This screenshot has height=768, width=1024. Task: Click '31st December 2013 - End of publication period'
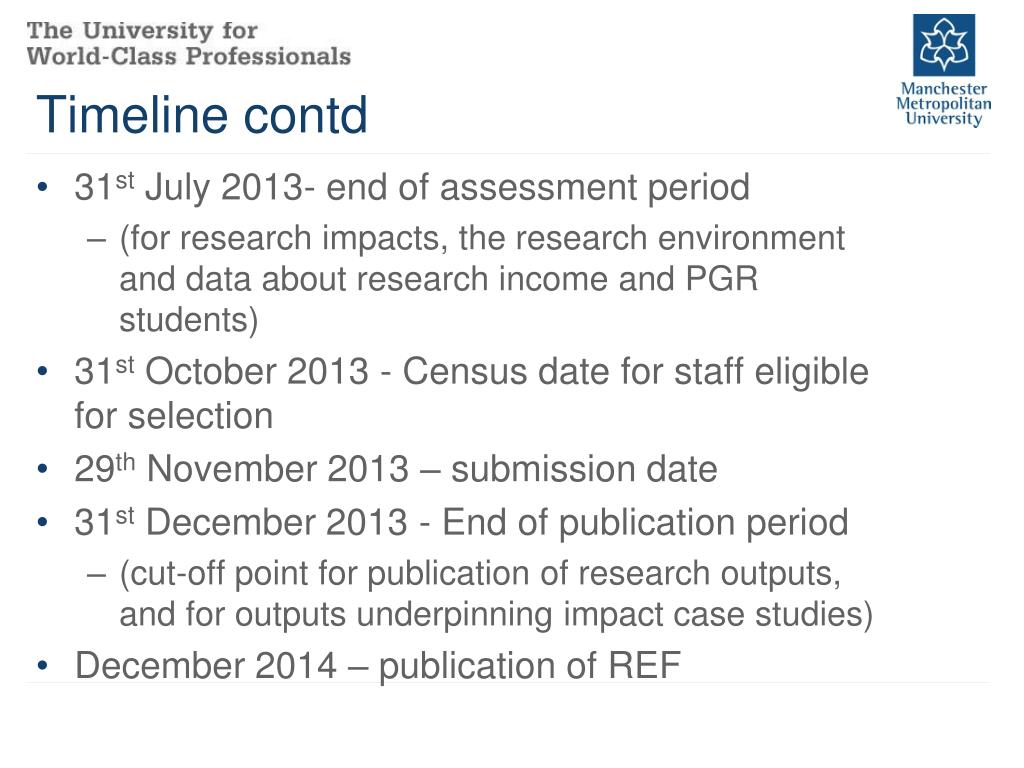point(461,522)
